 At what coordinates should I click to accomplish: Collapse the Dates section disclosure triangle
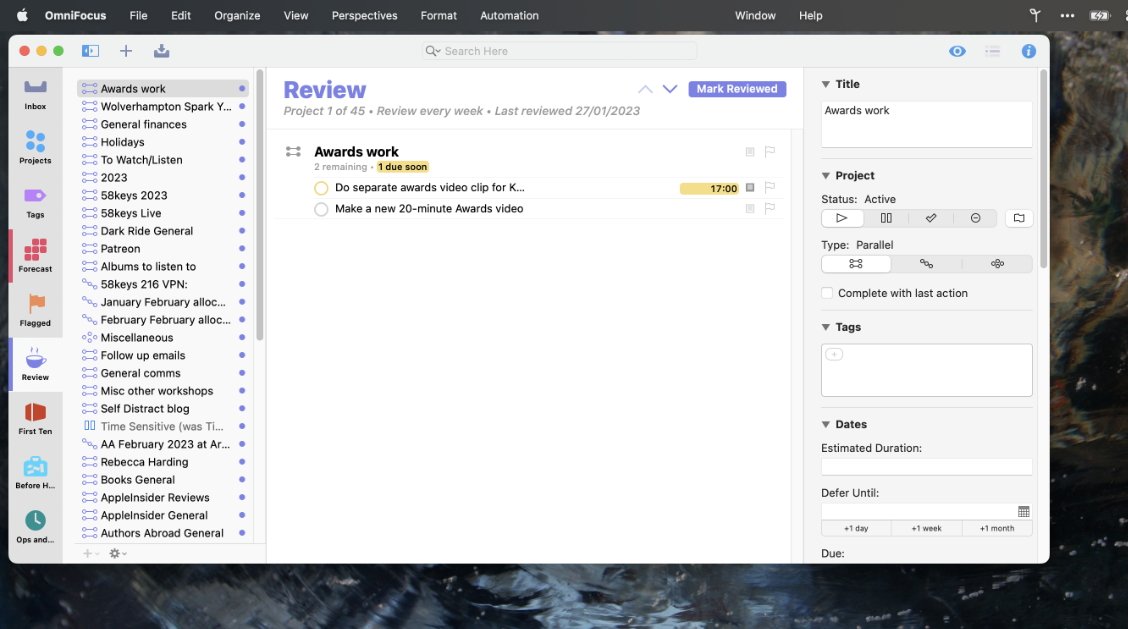point(826,424)
